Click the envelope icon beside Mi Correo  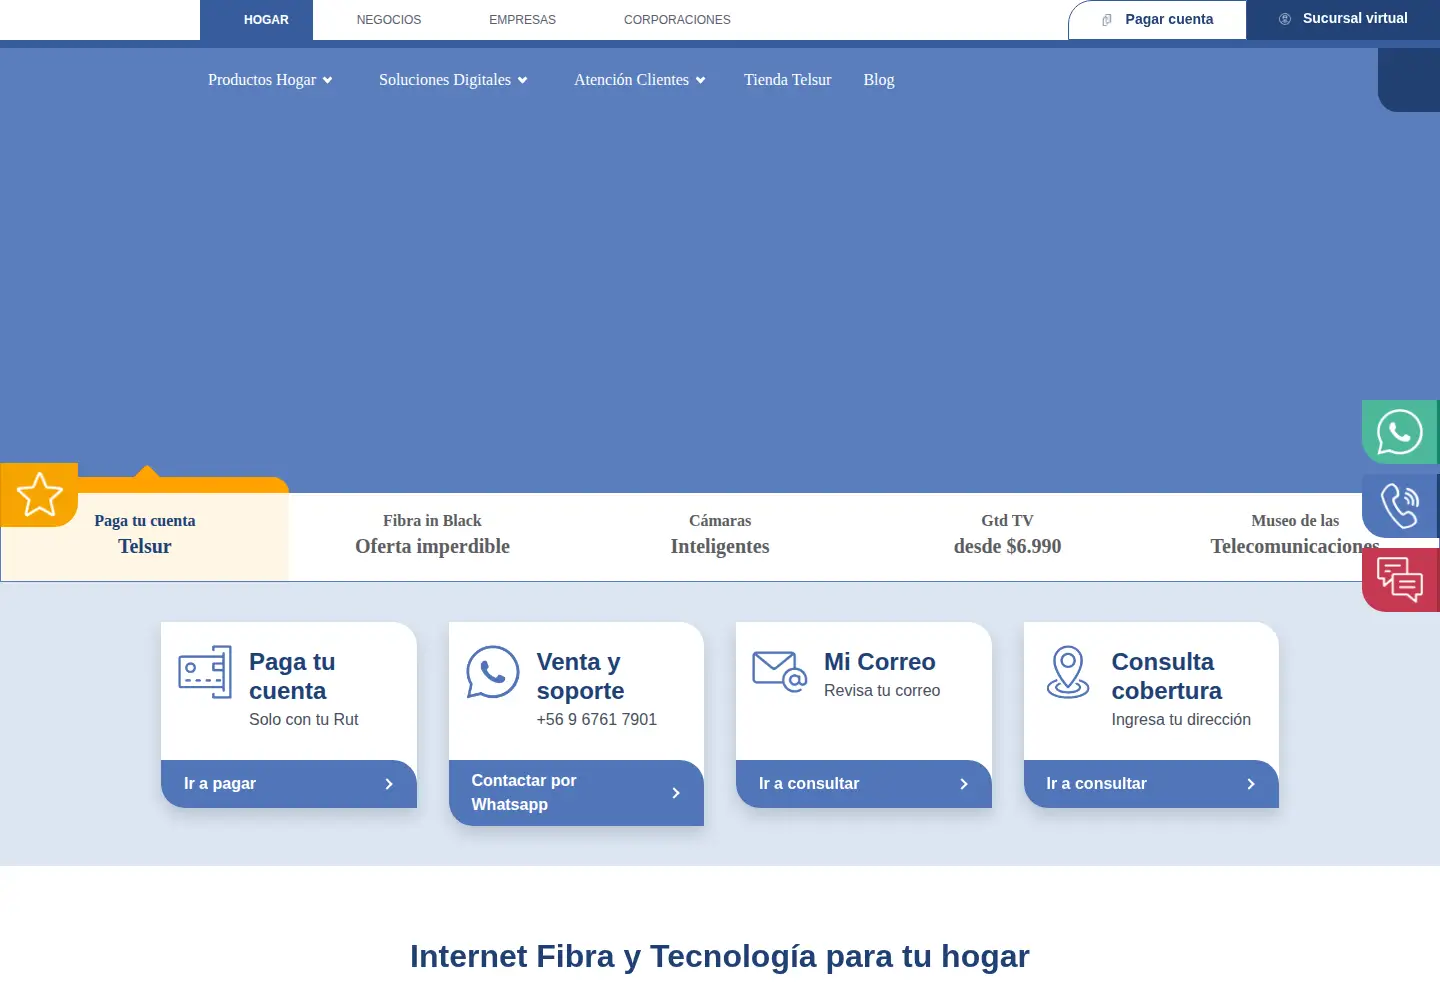click(x=780, y=671)
